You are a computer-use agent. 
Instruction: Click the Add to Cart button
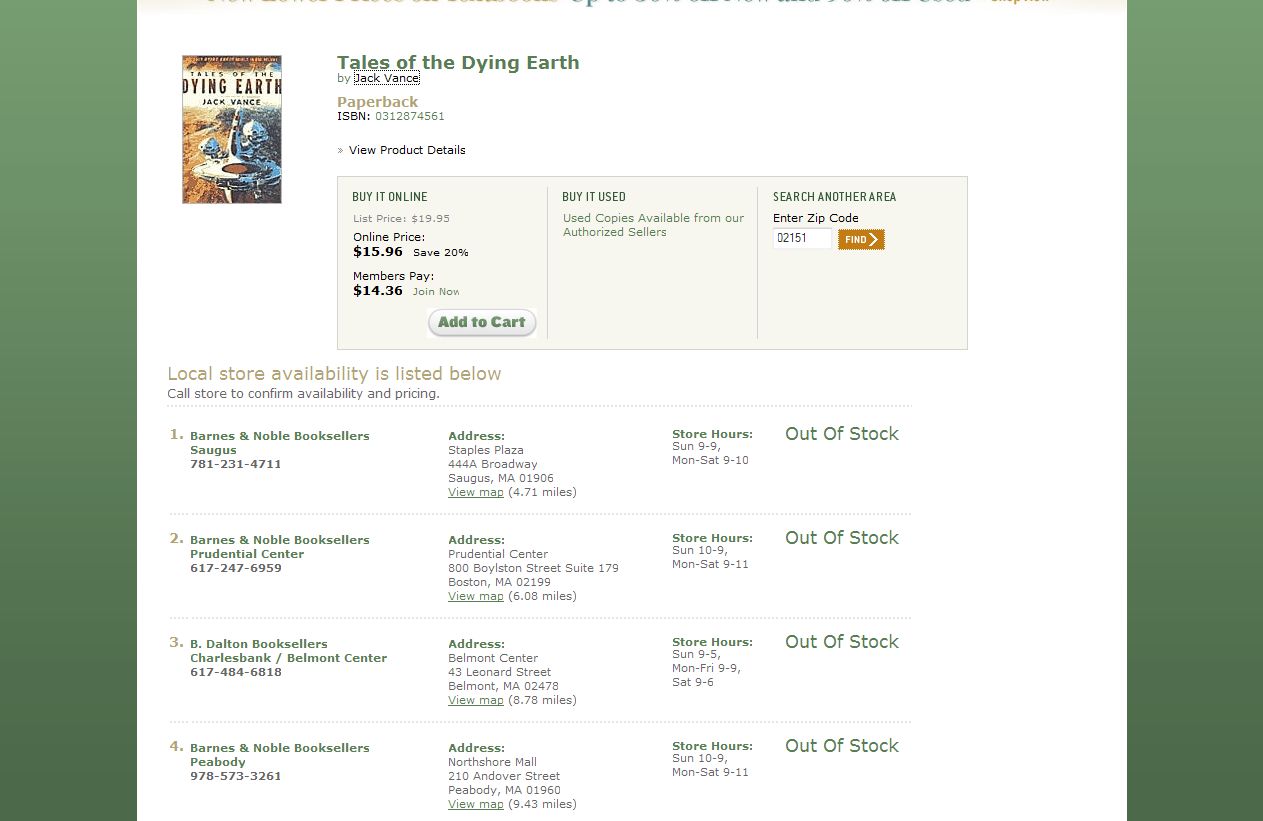tap(482, 322)
